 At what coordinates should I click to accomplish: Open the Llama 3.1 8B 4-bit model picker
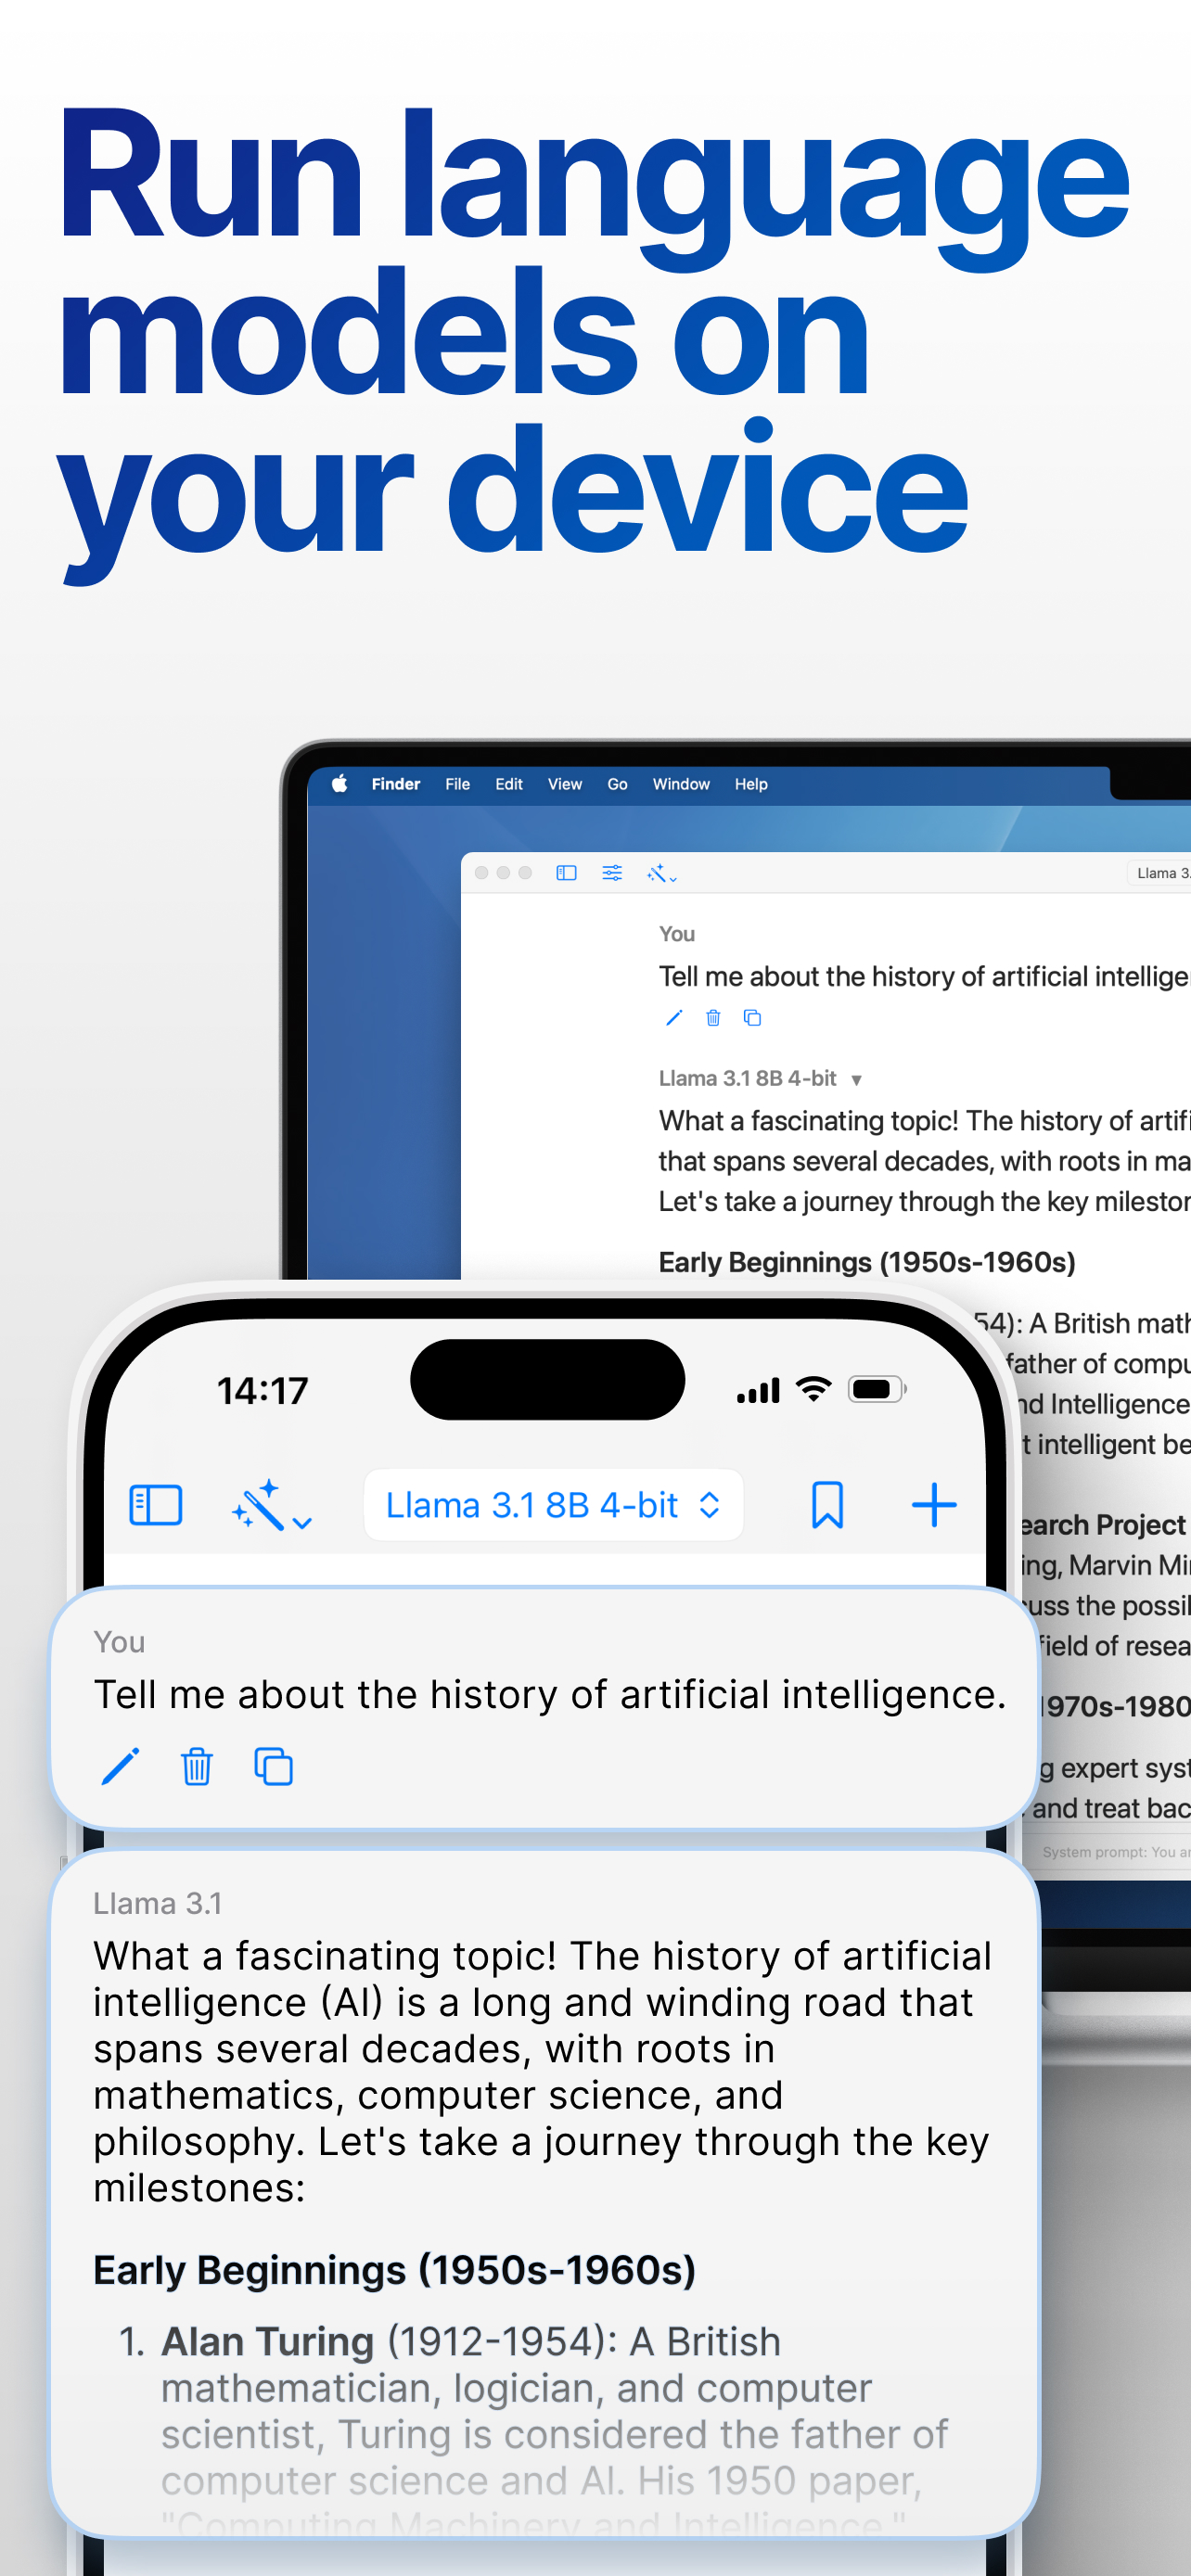click(x=553, y=1505)
